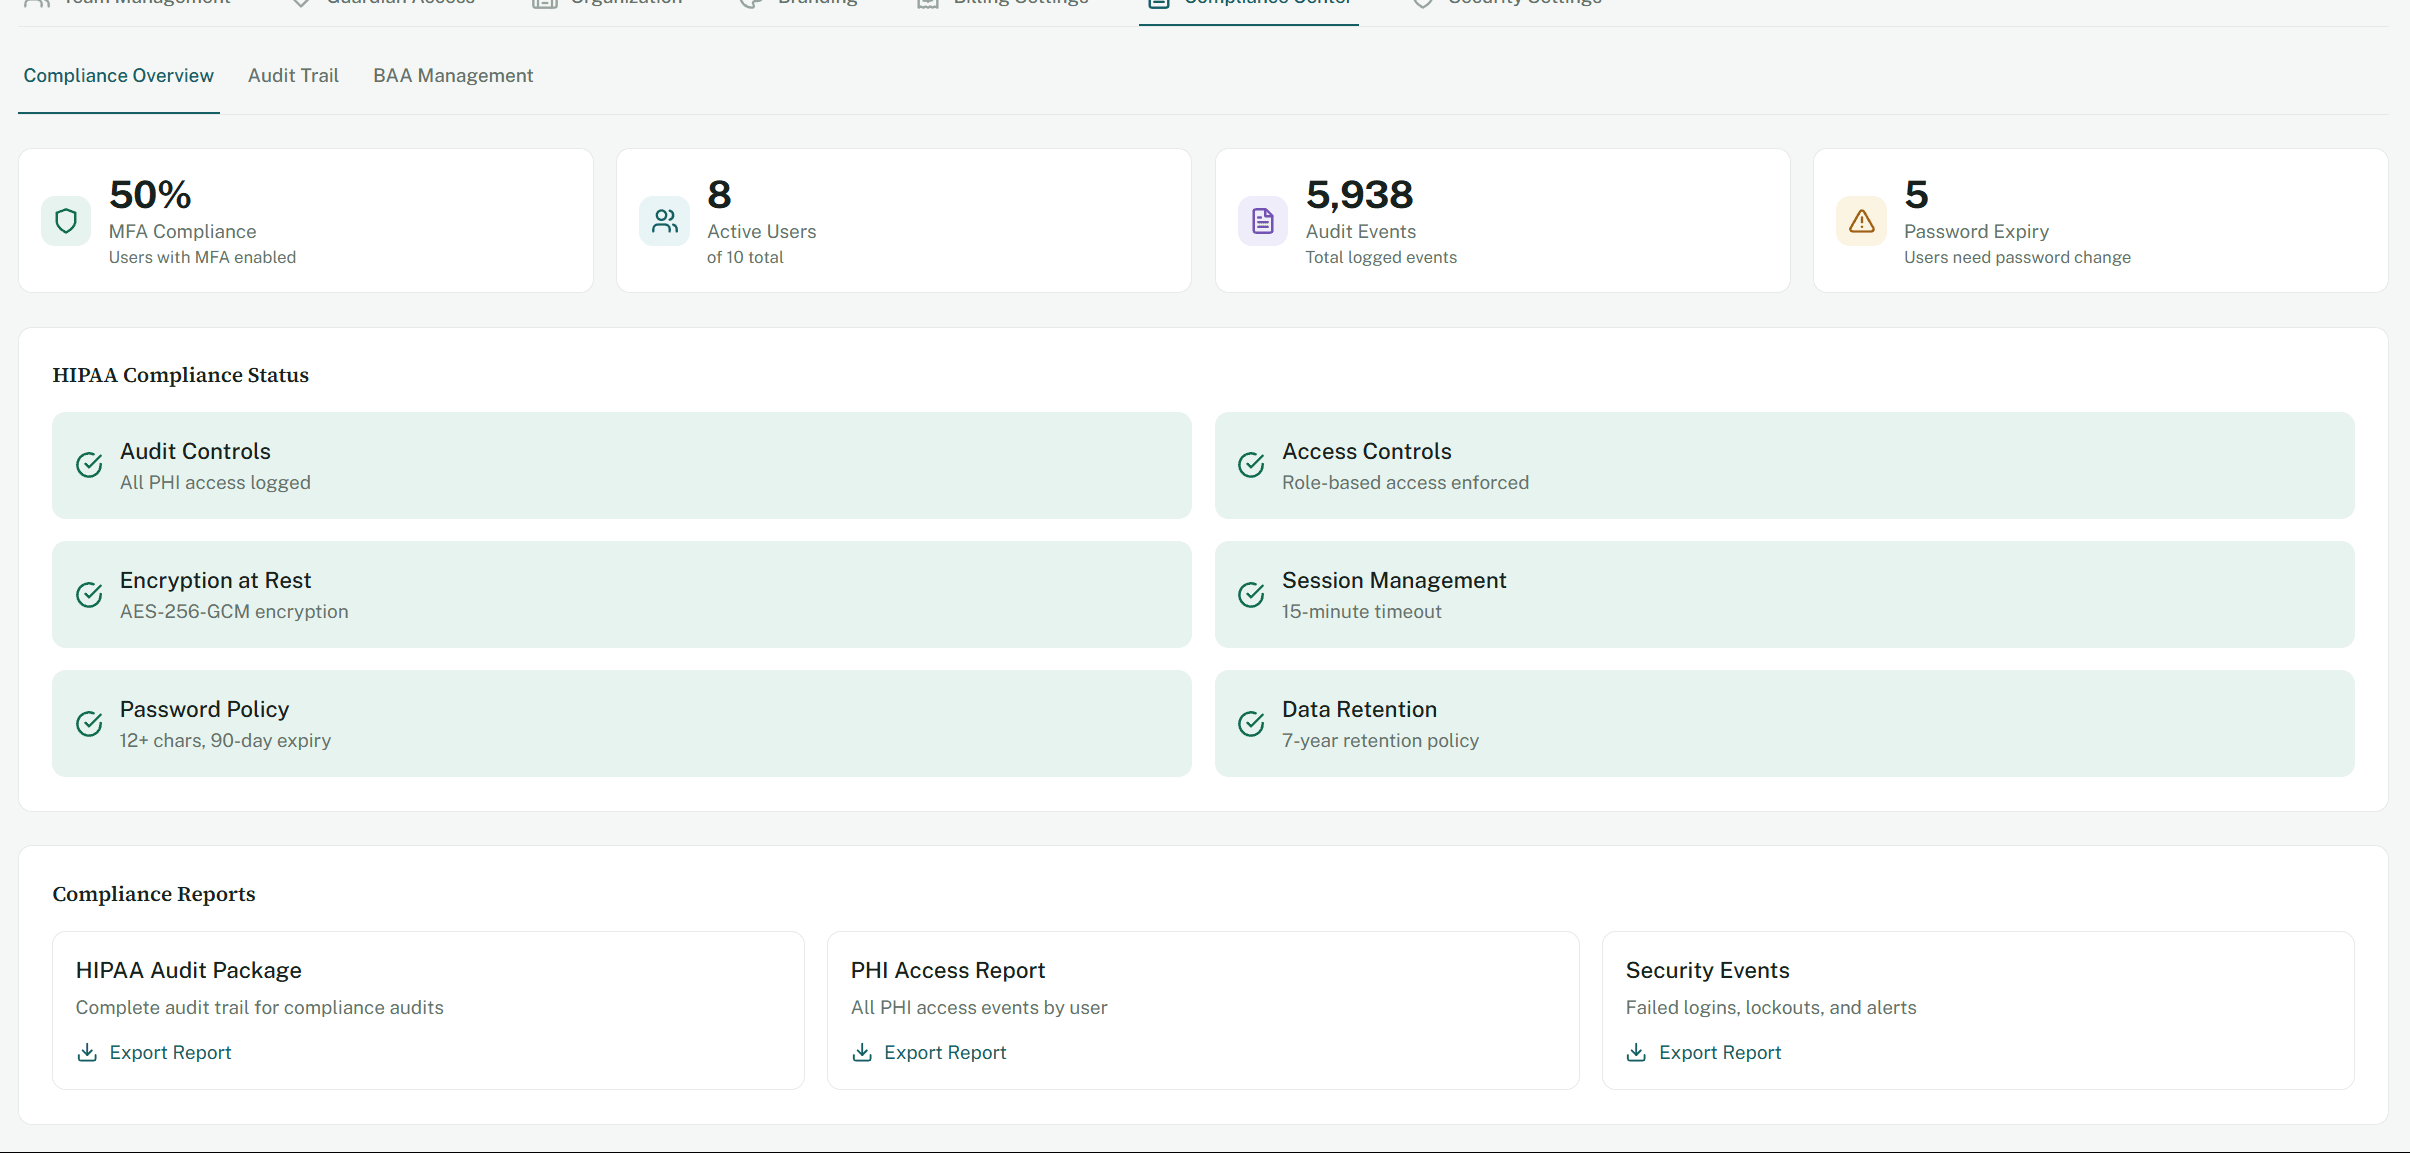Click 'Users need password change' text
2410x1153 pixels.
point(2017,257)
